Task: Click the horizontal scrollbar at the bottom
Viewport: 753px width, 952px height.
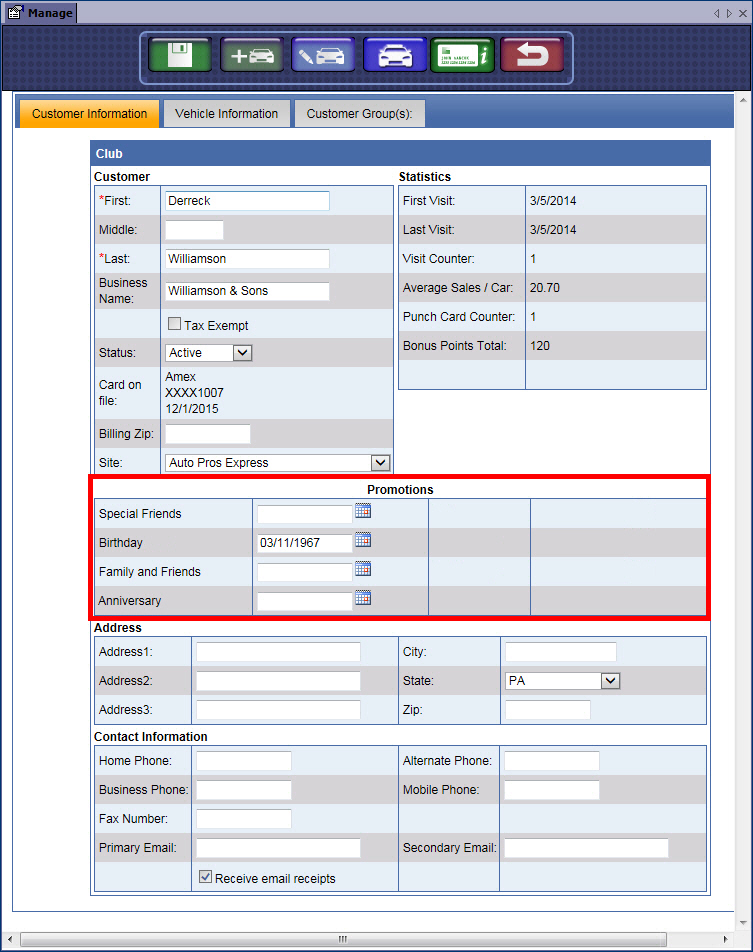Action: point(342,939)
